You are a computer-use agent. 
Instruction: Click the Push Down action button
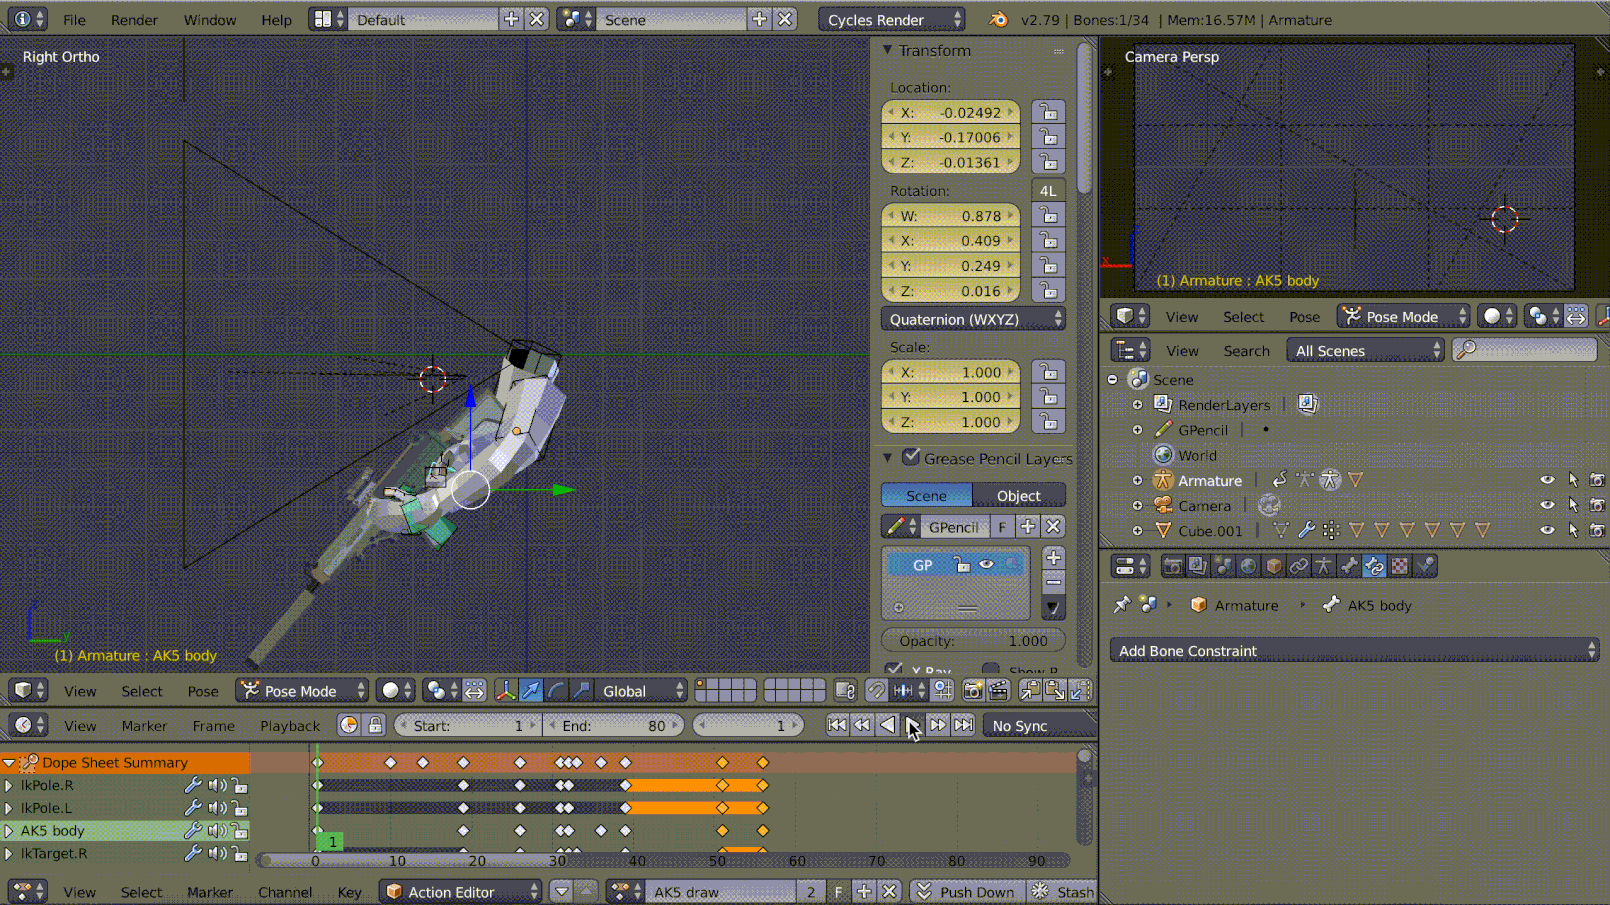[966, 892]
